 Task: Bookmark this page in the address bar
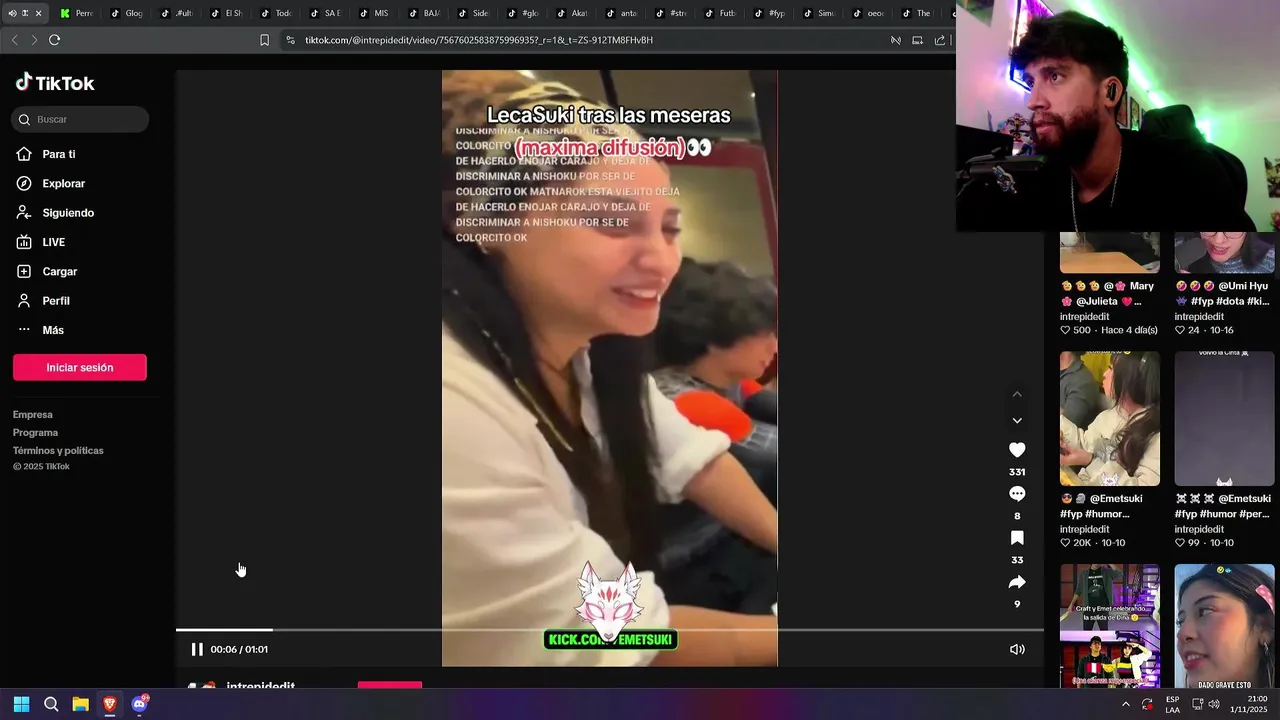click(x=264, y=40)
